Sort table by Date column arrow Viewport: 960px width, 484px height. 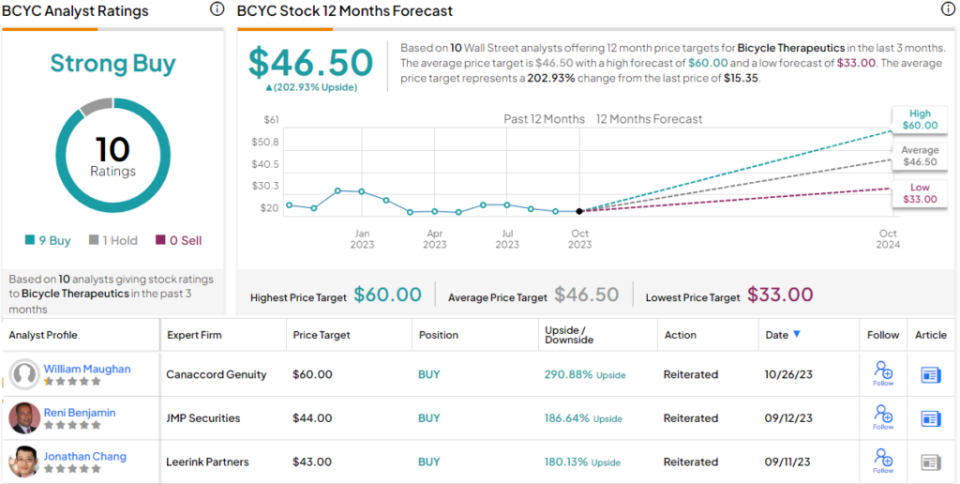pos(796,335)
